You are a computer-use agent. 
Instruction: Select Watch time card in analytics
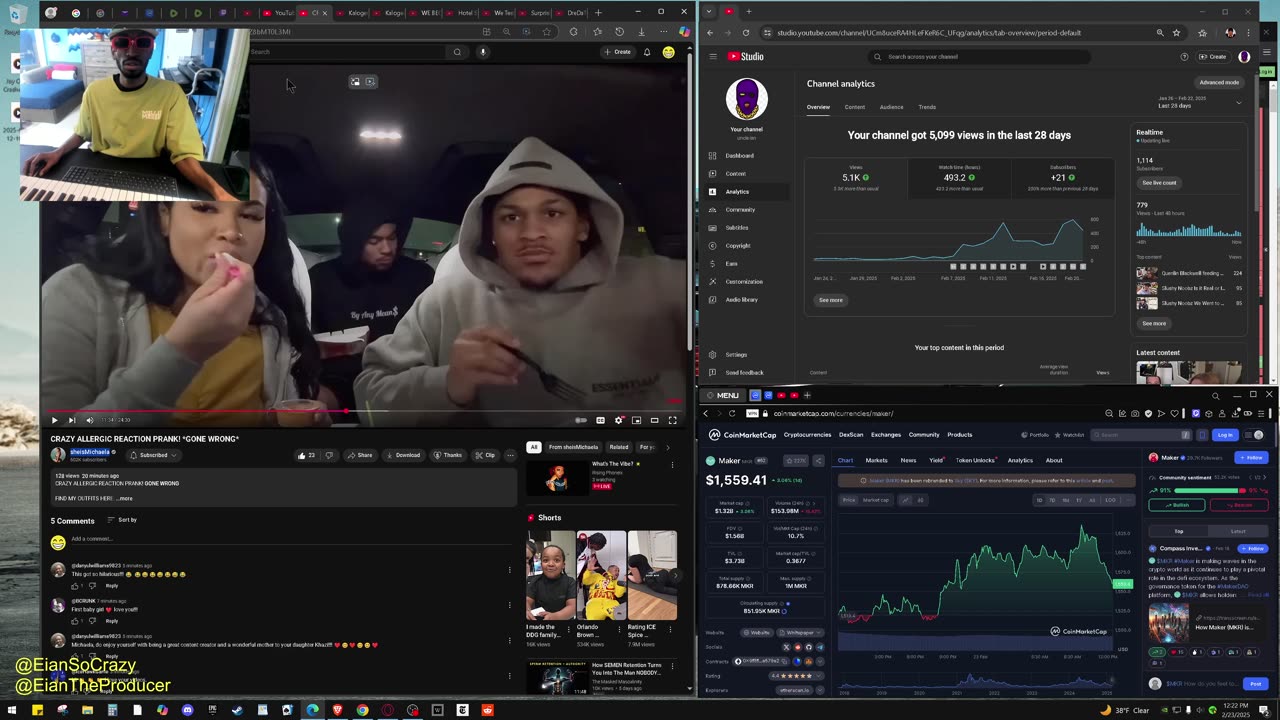(x=958, y=177)
